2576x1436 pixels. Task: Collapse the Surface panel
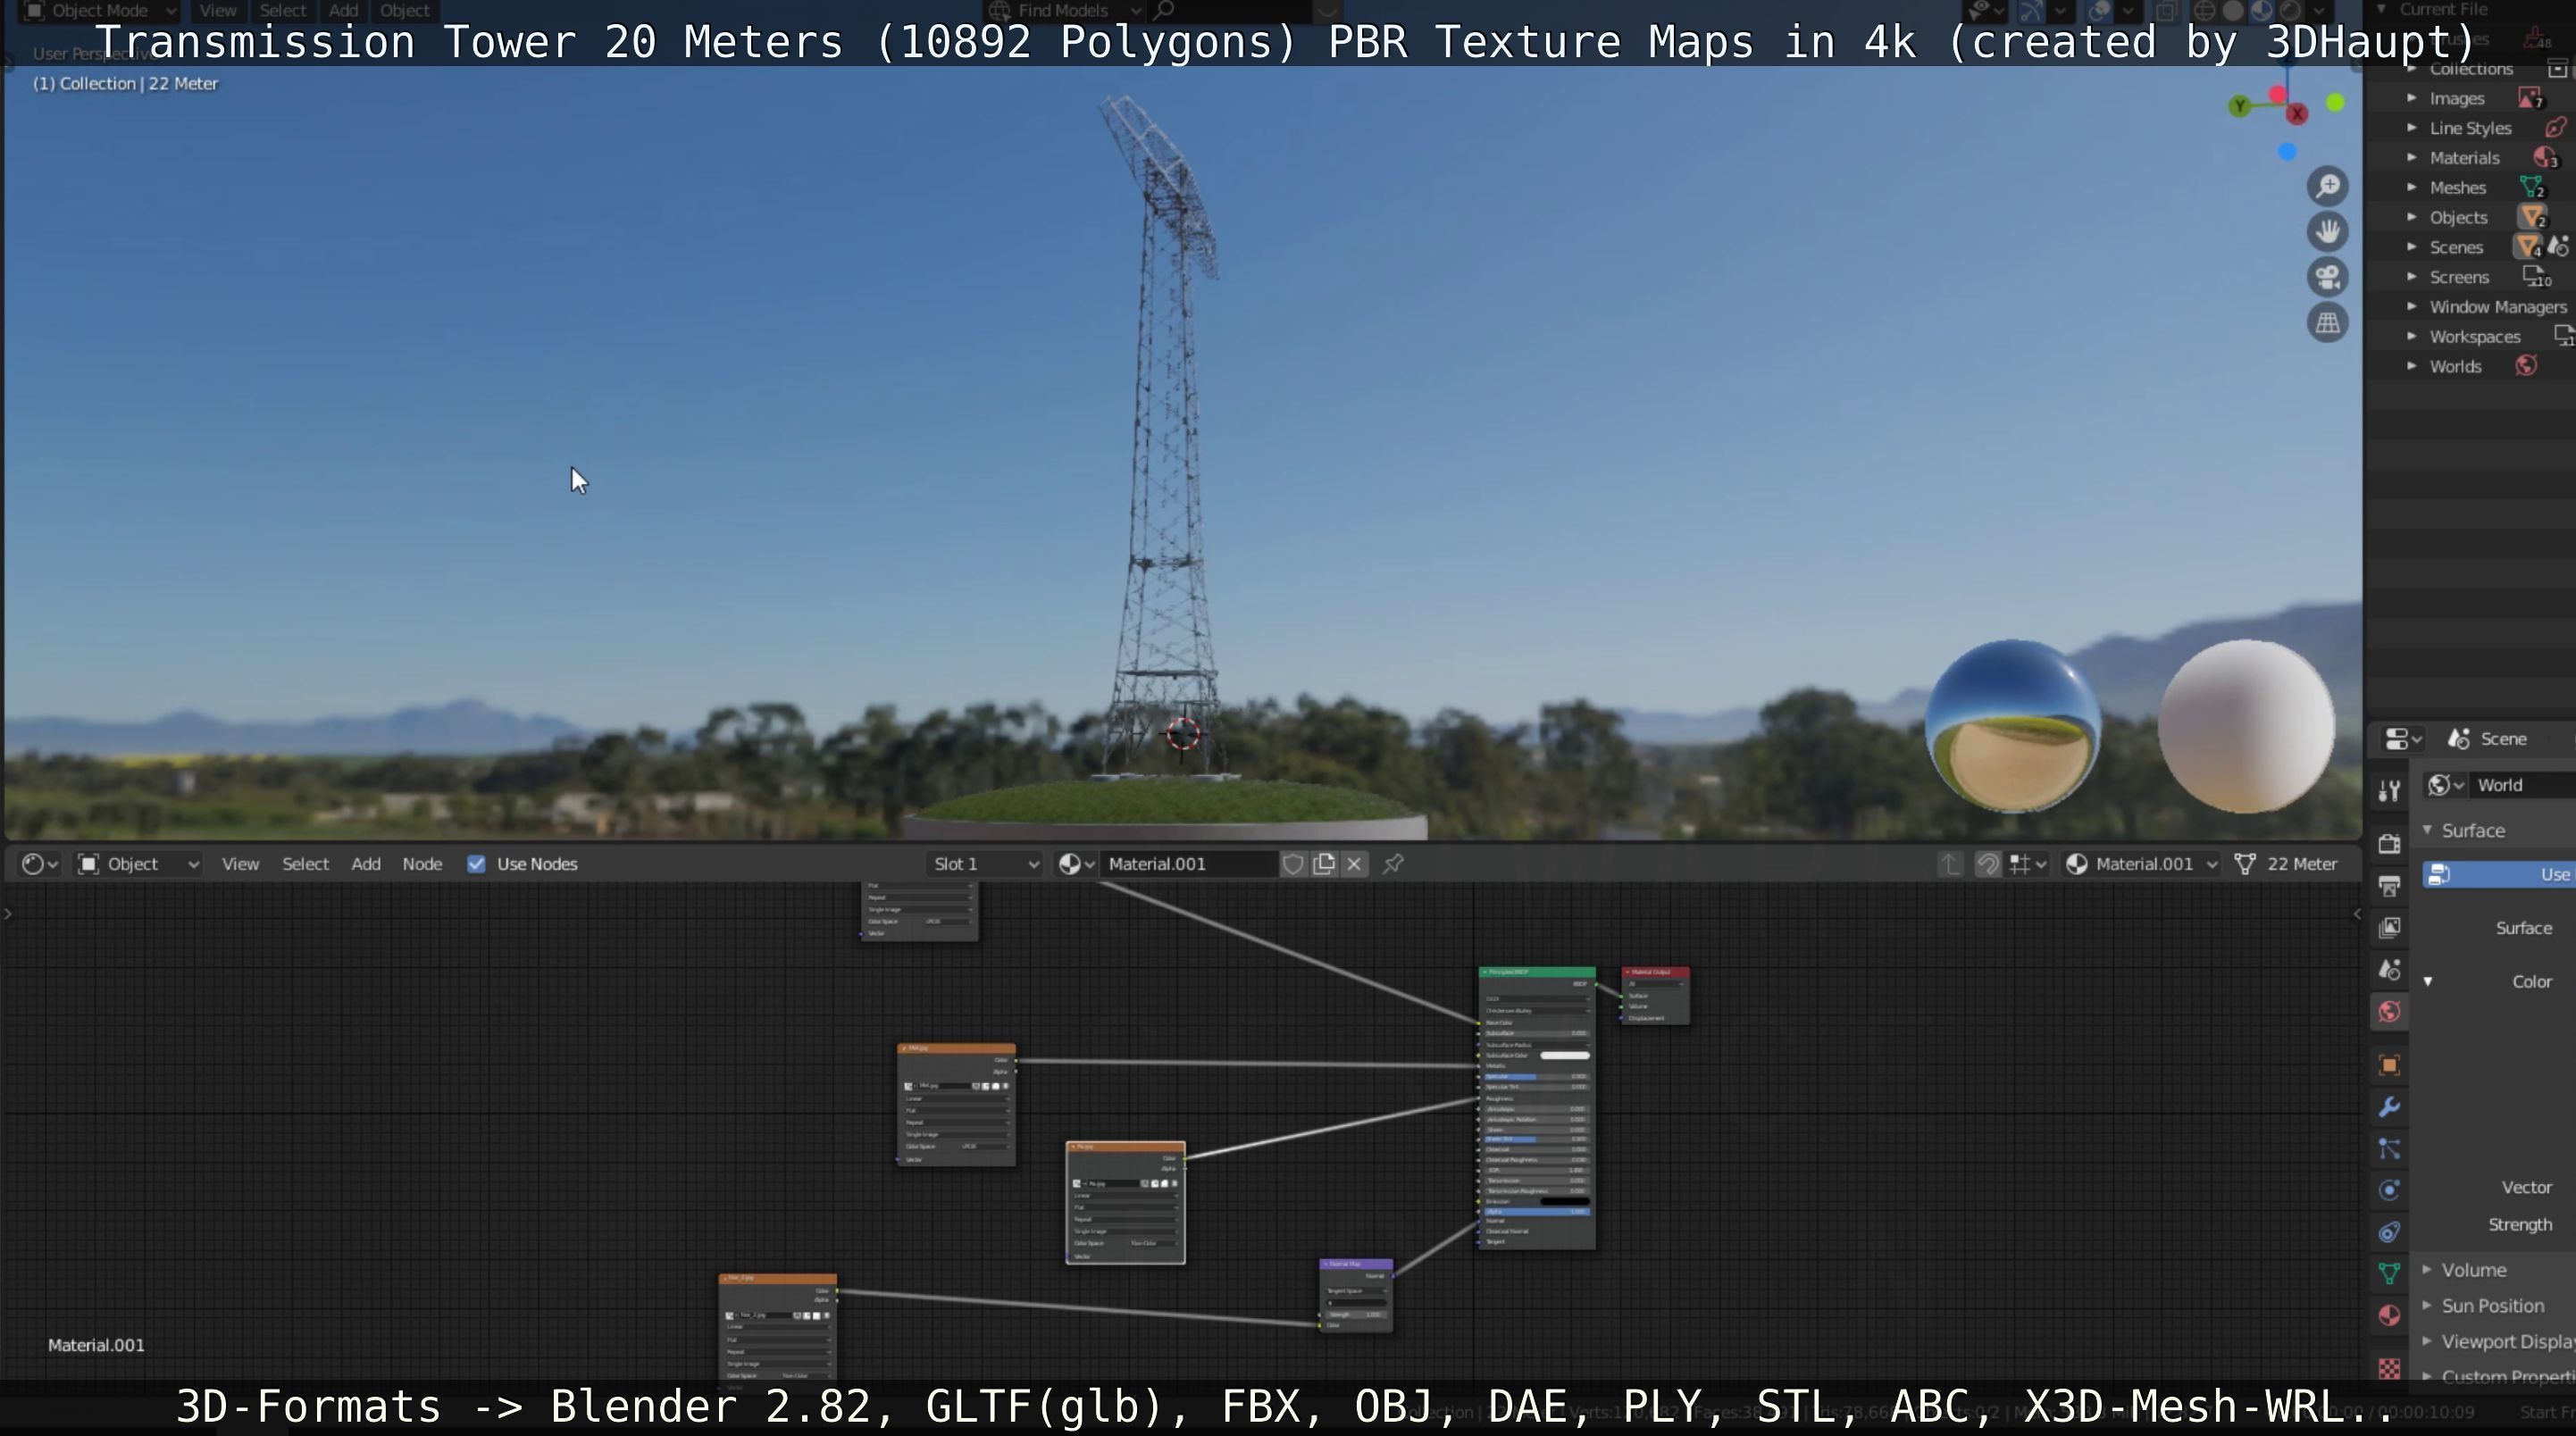(2428, 831)
